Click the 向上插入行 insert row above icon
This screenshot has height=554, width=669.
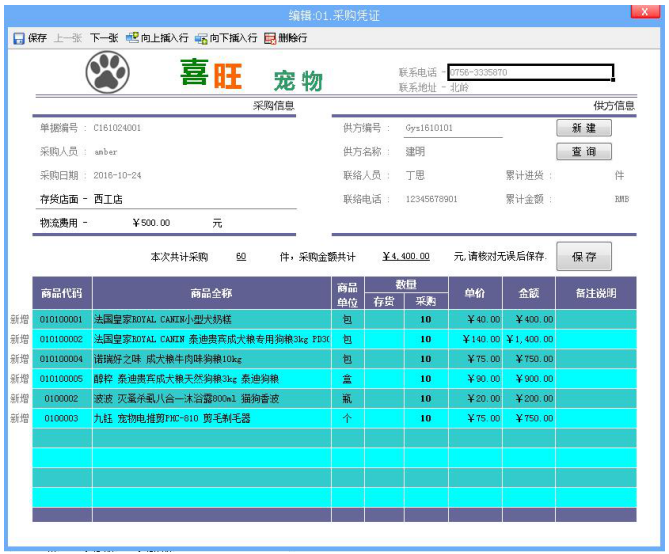[132, 38]
